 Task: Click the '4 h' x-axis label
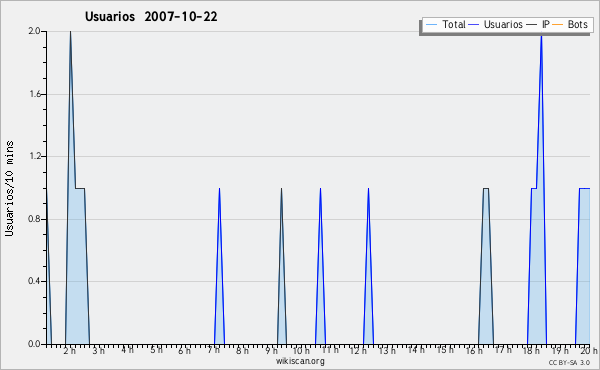(127, 350)
